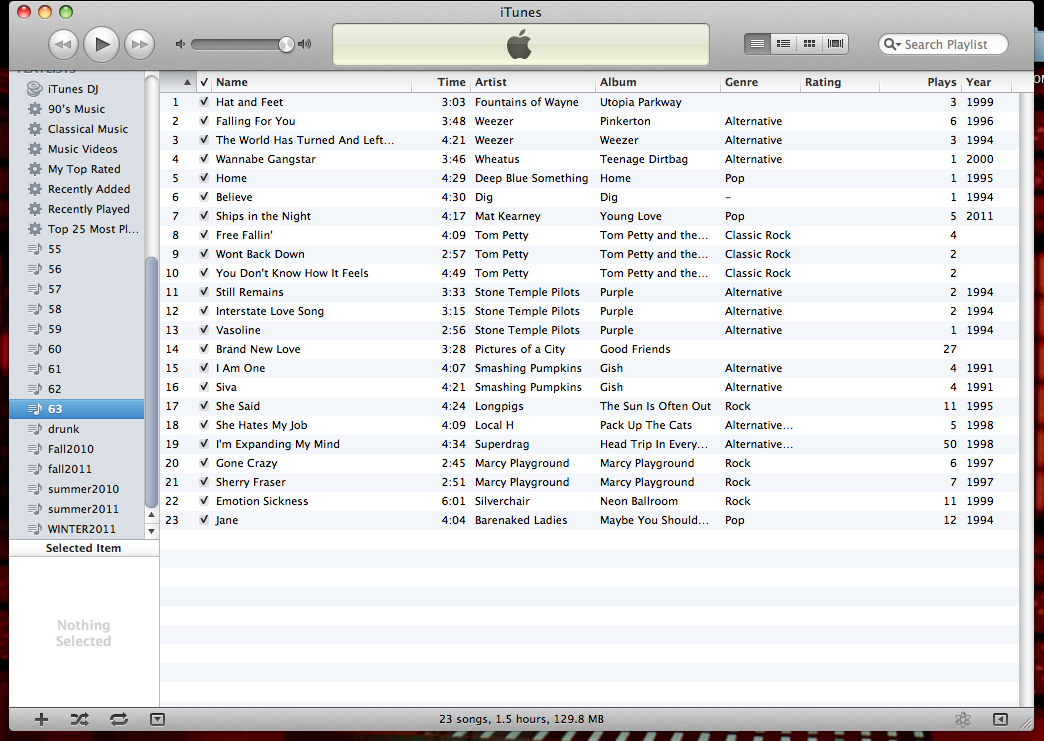Sort by Rating column header
Screen dimensions: 1044x741
coord(840,82)
